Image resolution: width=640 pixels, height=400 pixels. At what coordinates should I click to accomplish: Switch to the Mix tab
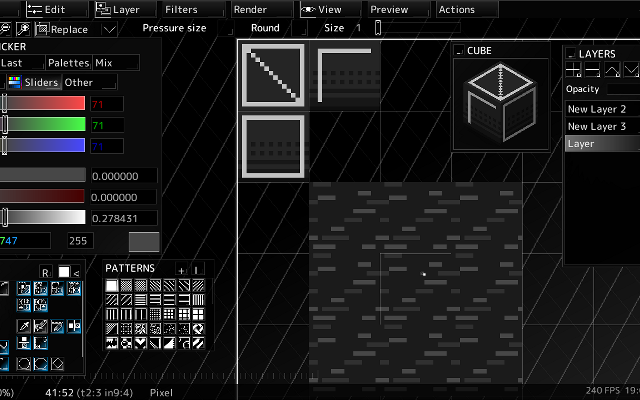(116, 63)
